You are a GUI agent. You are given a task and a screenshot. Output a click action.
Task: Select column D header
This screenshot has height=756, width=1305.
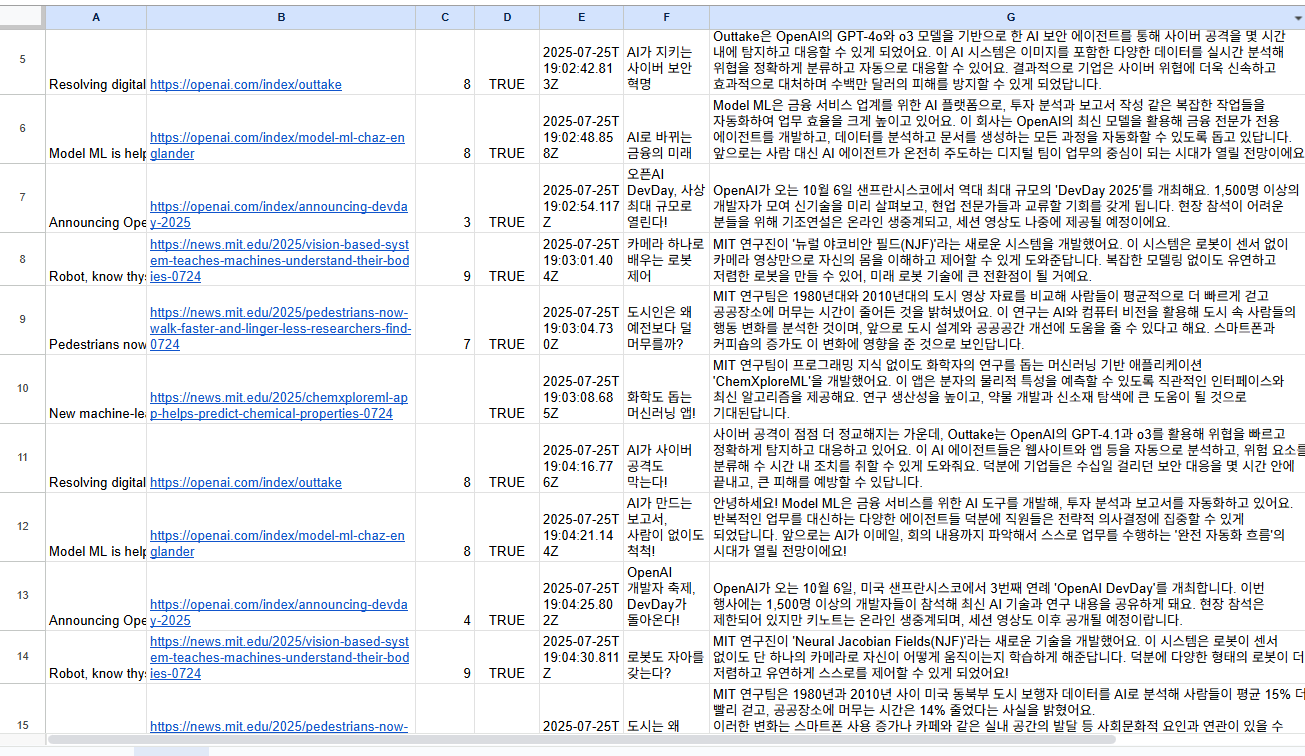507,17
